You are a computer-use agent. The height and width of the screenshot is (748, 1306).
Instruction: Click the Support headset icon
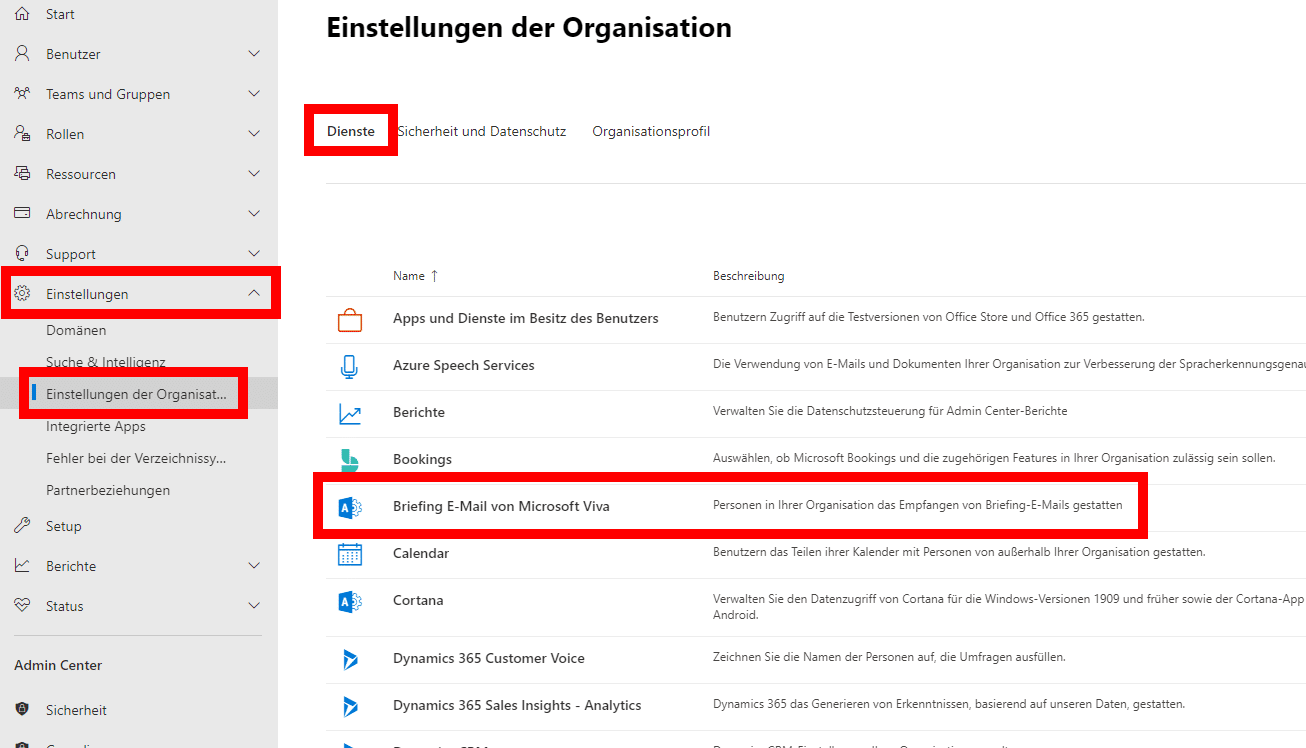click(x=22, y=254)
